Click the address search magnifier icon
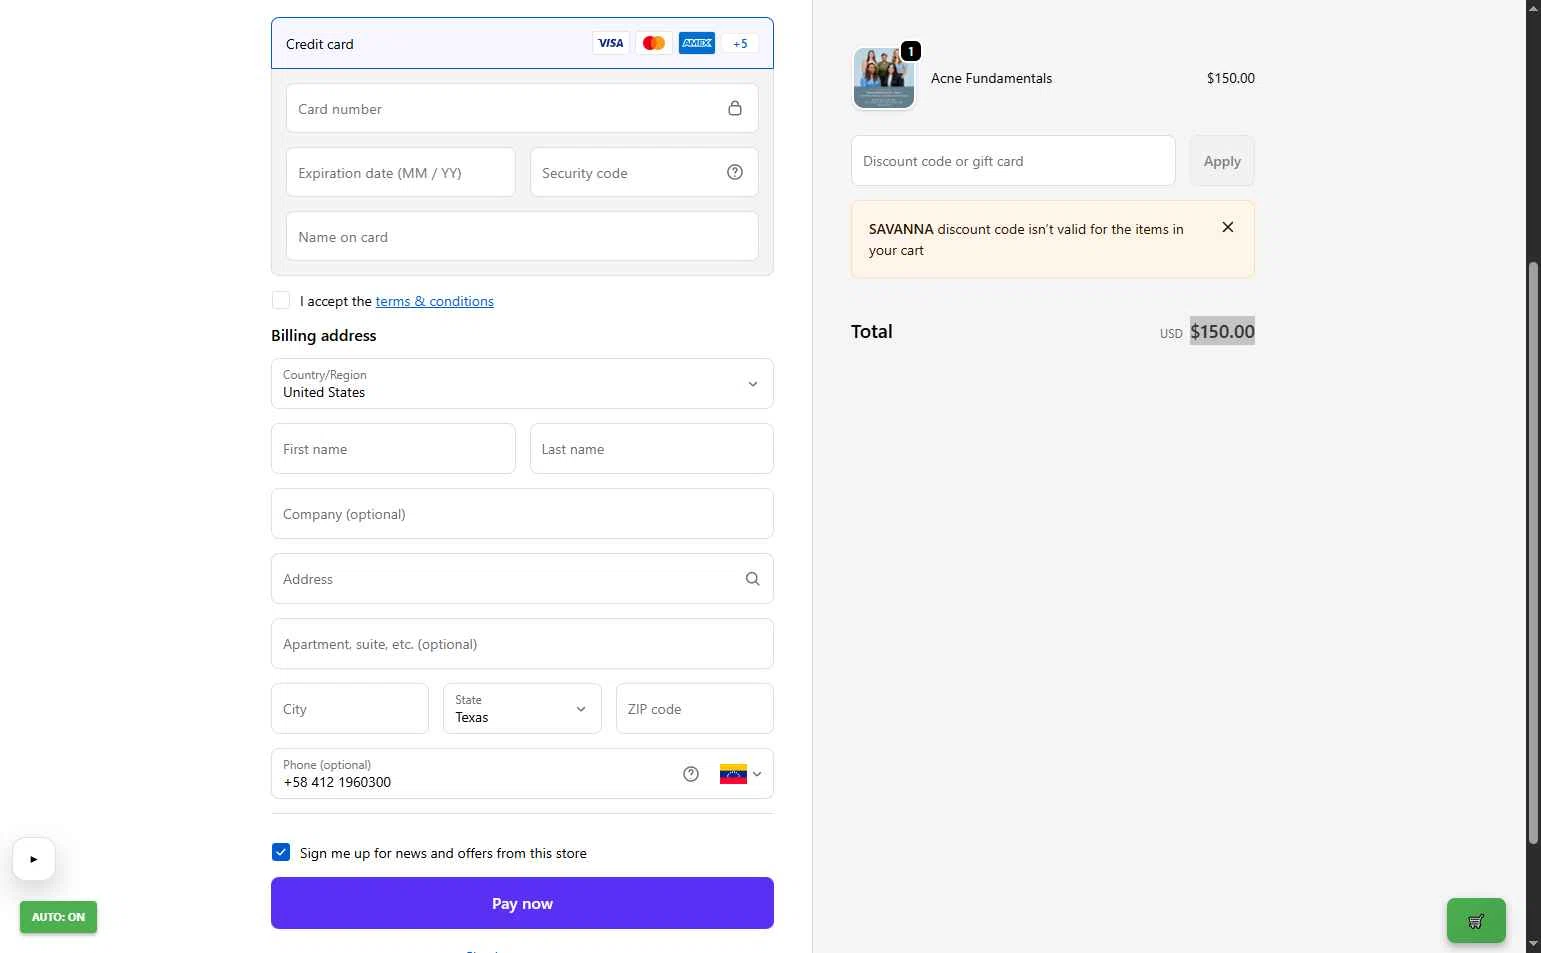 click(x=753, y=579)
